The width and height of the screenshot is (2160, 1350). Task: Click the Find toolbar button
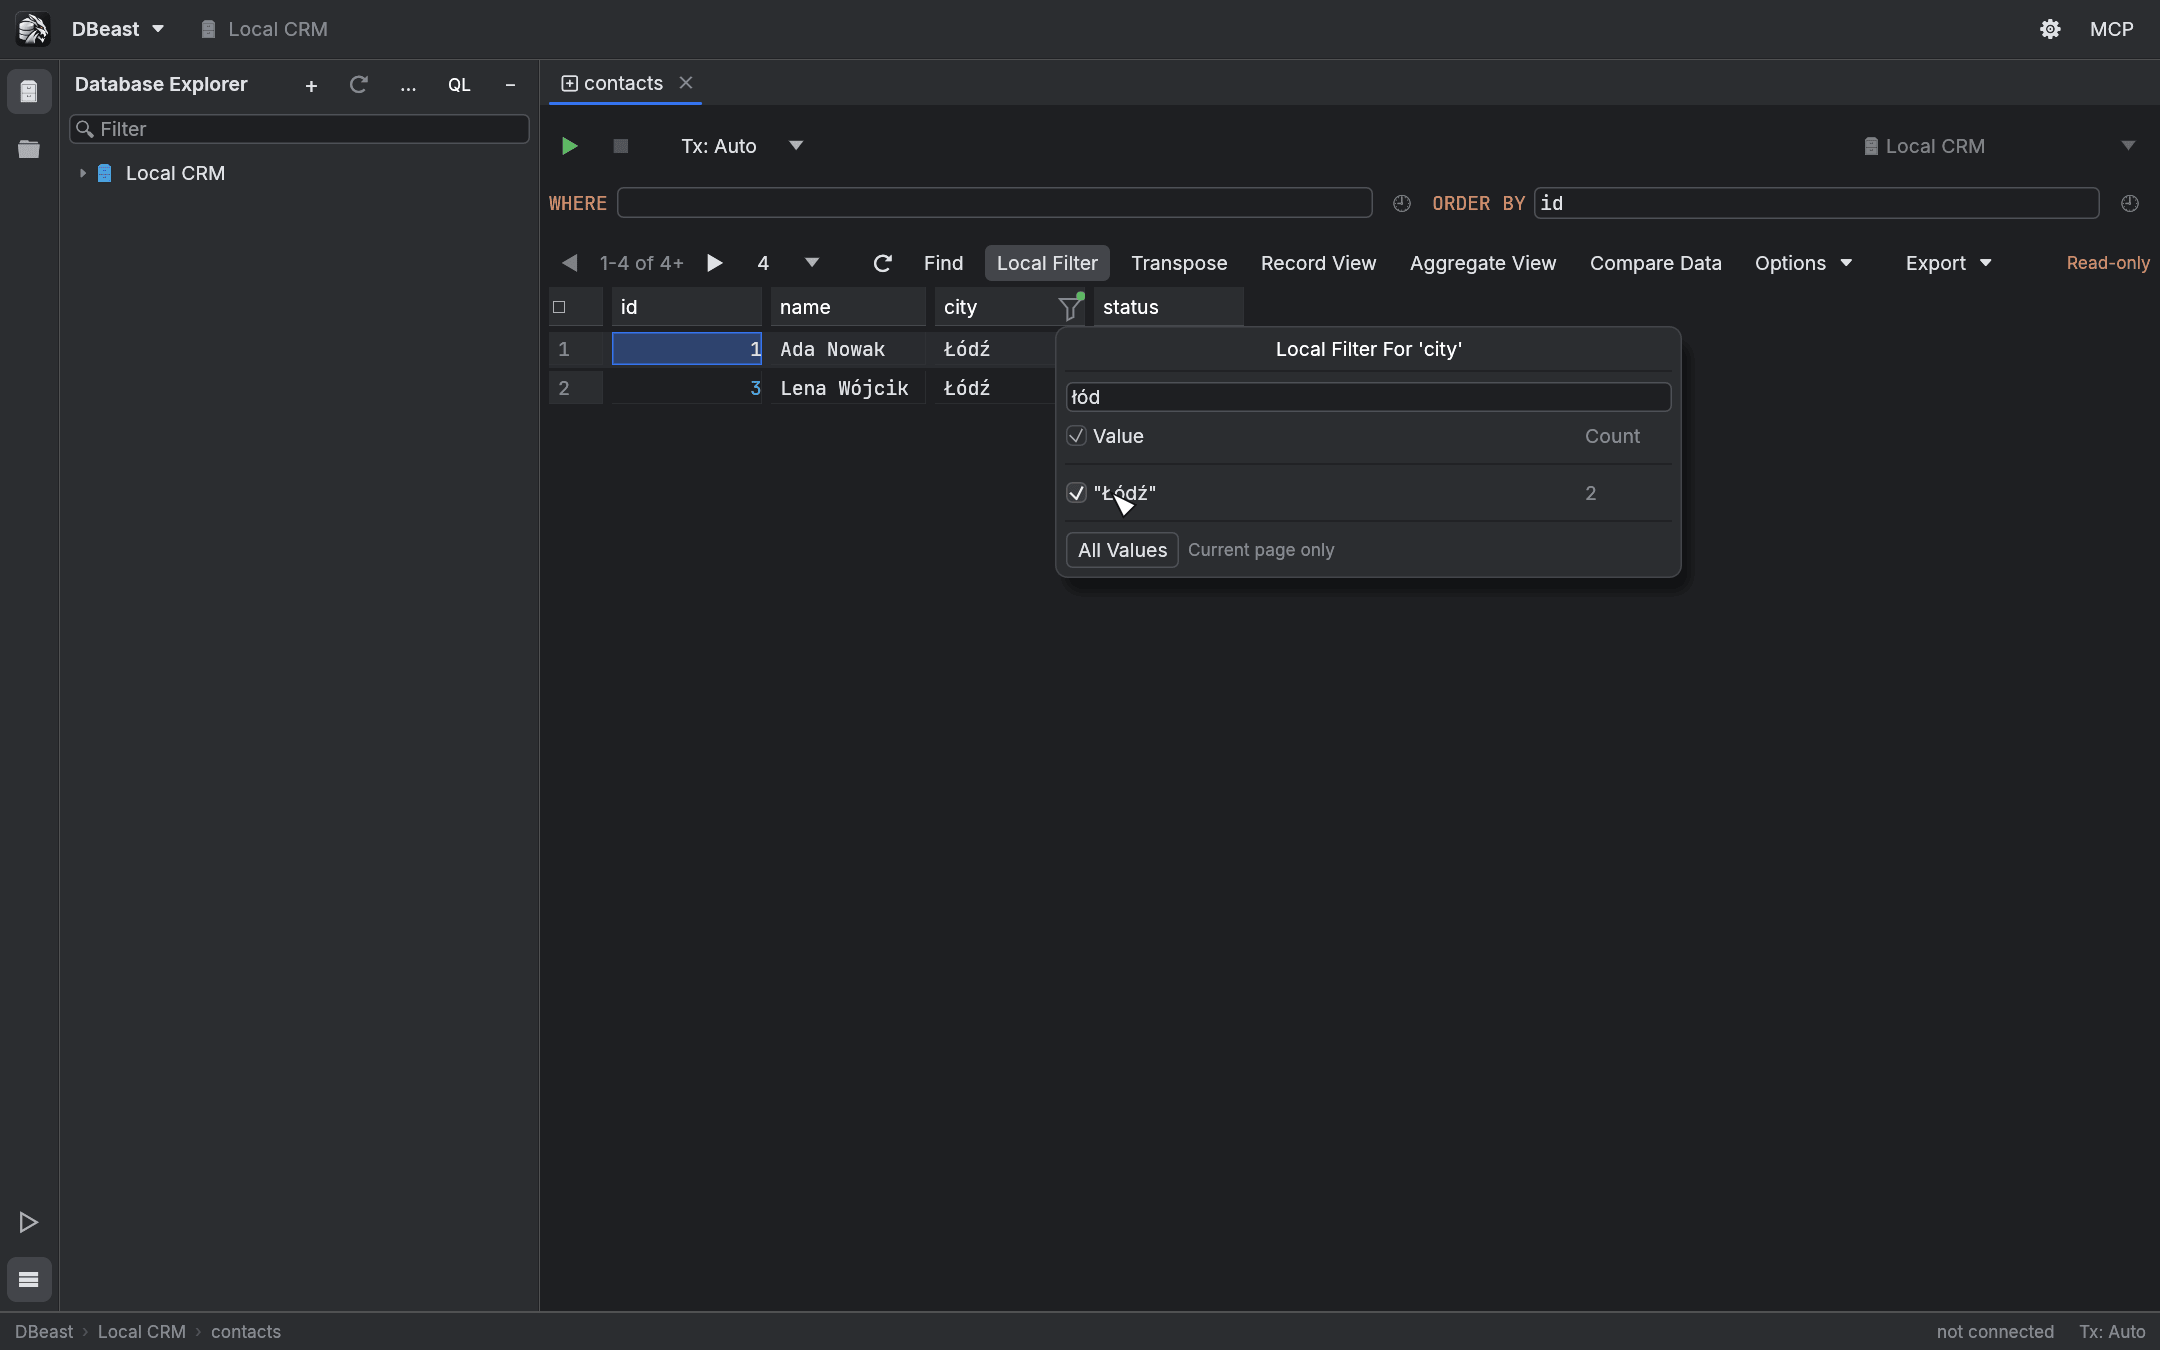943,263
